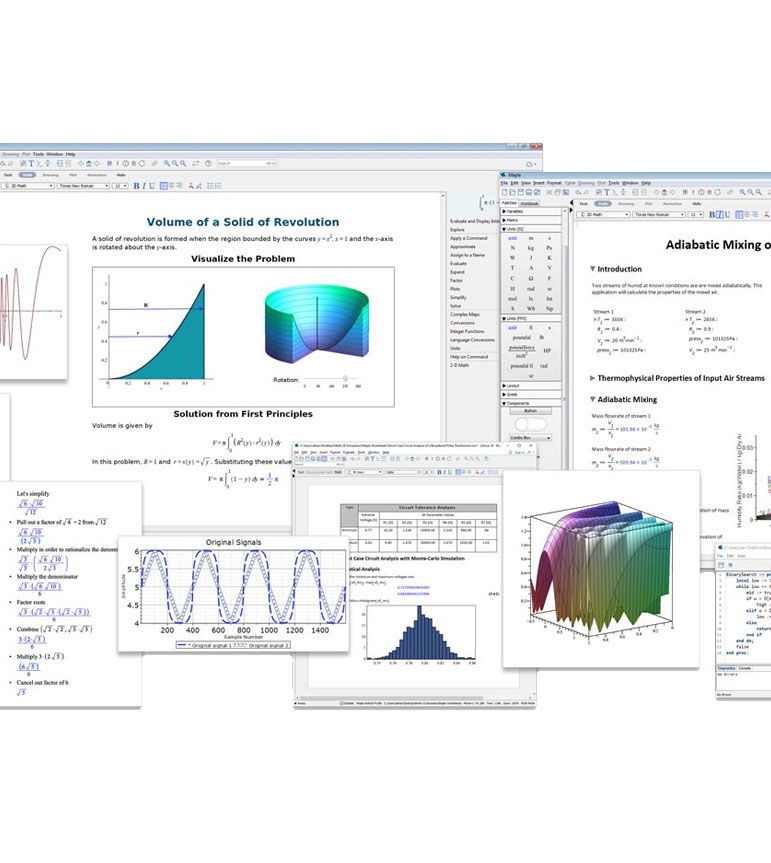This screenshot has height=863, width=771.
Task: Click the Help on Command context menu entry
Action: tap(469, 357)
